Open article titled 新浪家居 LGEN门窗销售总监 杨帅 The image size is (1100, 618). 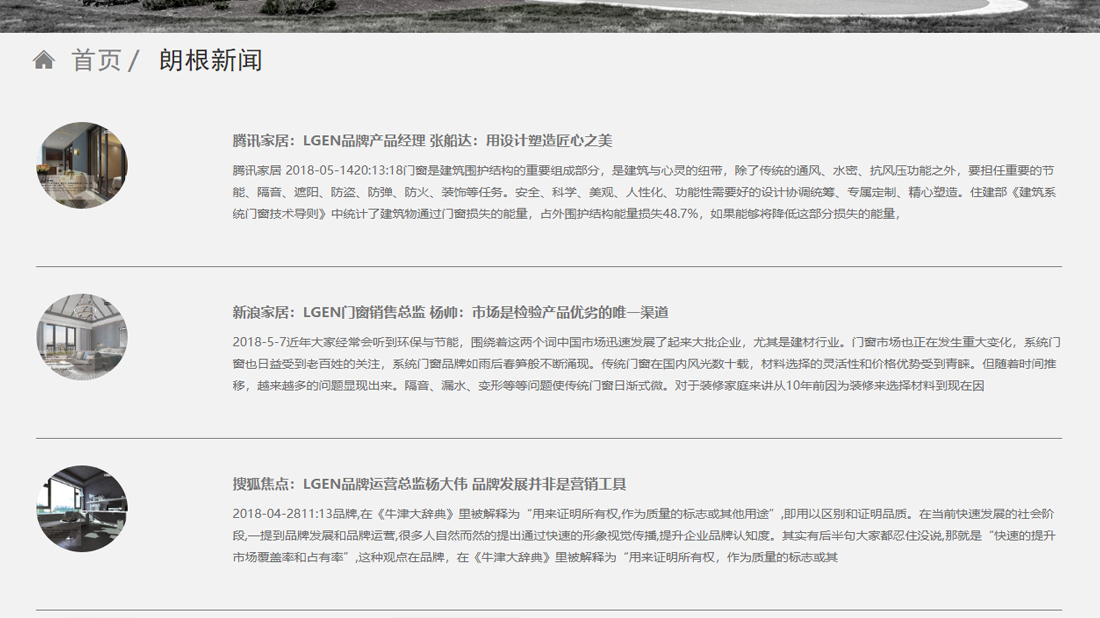[450, 312]
